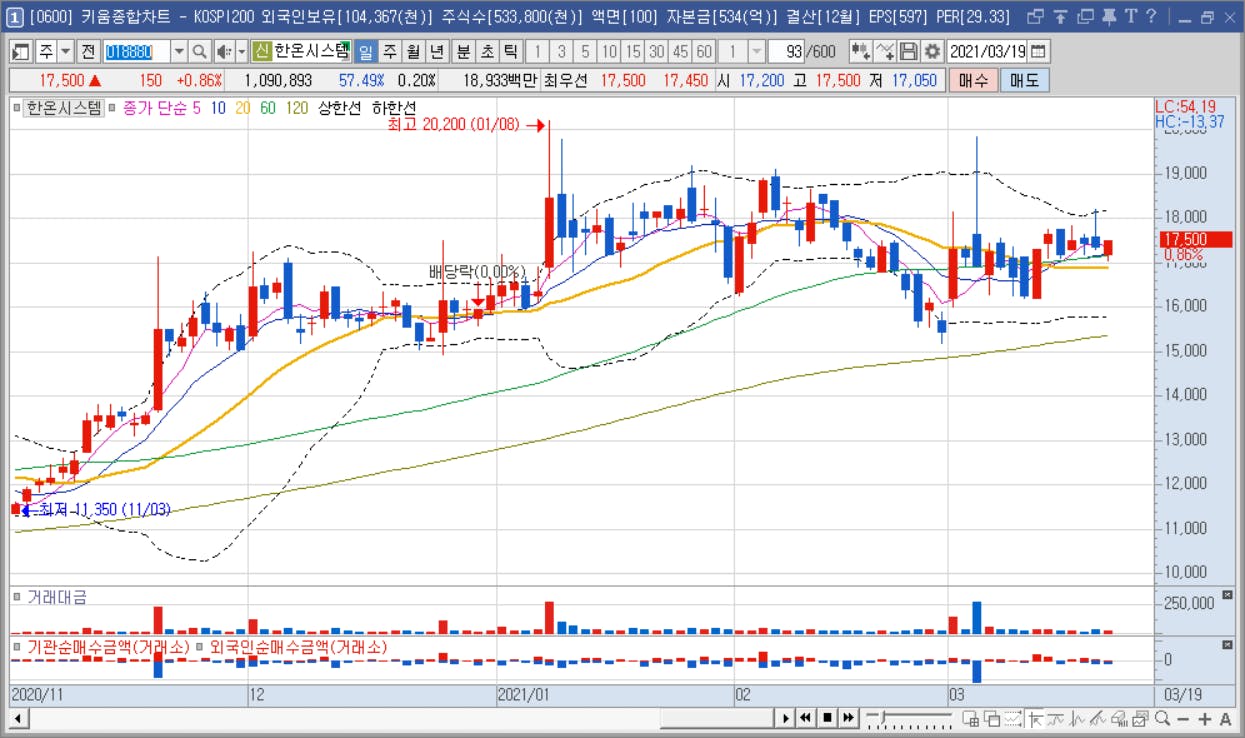The height and width of the screenshot is (738, 1245).
Task: Expand the stock code dropdown arrow
Action: coord(179,51)
